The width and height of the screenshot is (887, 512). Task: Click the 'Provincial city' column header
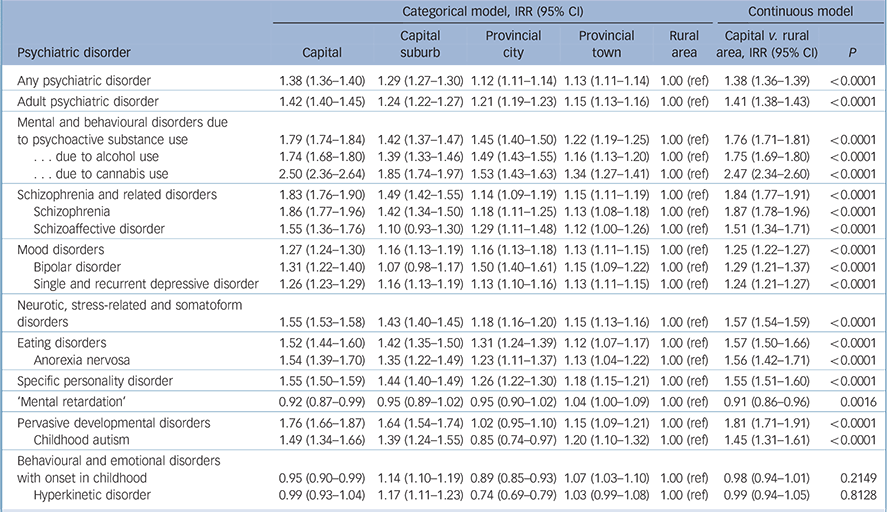[515, 44]
